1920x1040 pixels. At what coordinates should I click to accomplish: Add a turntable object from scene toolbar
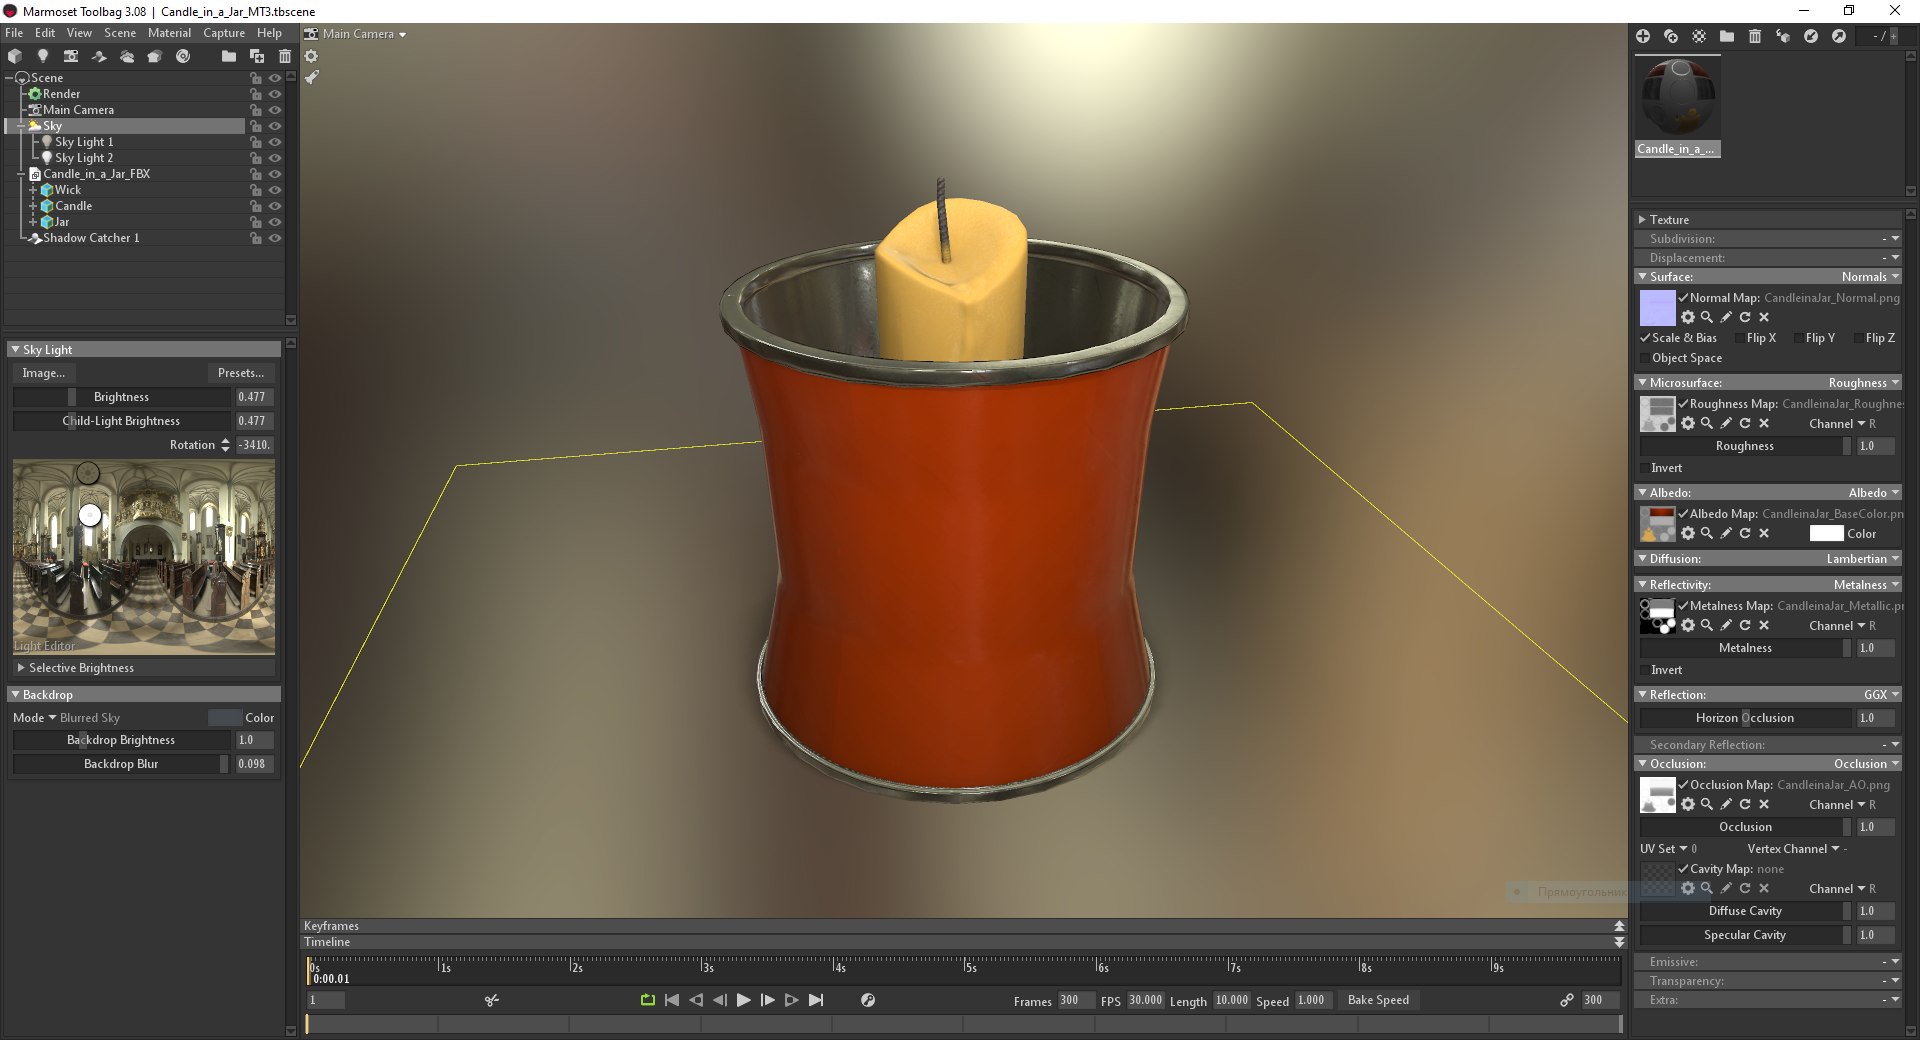tap(183, 56)
